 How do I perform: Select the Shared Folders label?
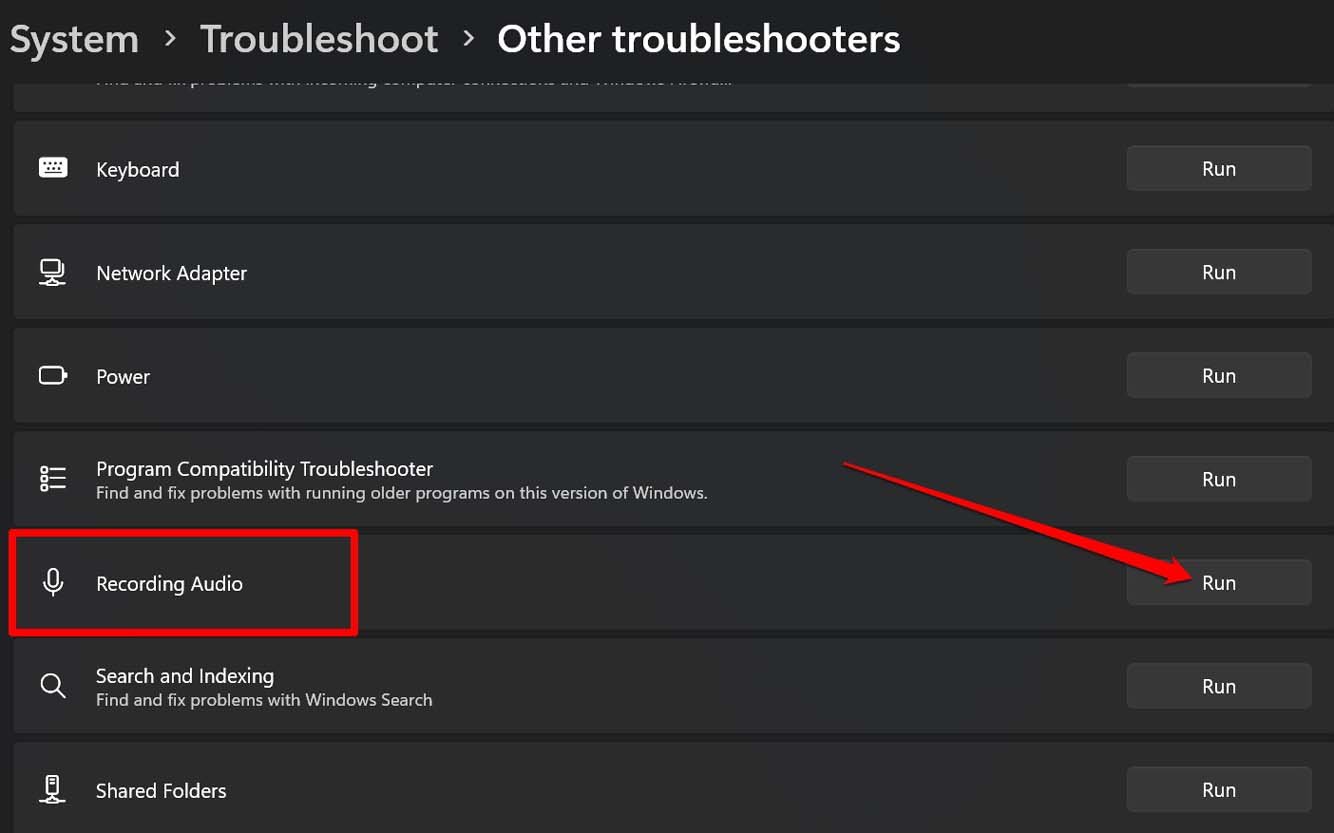tap(161, 790)
